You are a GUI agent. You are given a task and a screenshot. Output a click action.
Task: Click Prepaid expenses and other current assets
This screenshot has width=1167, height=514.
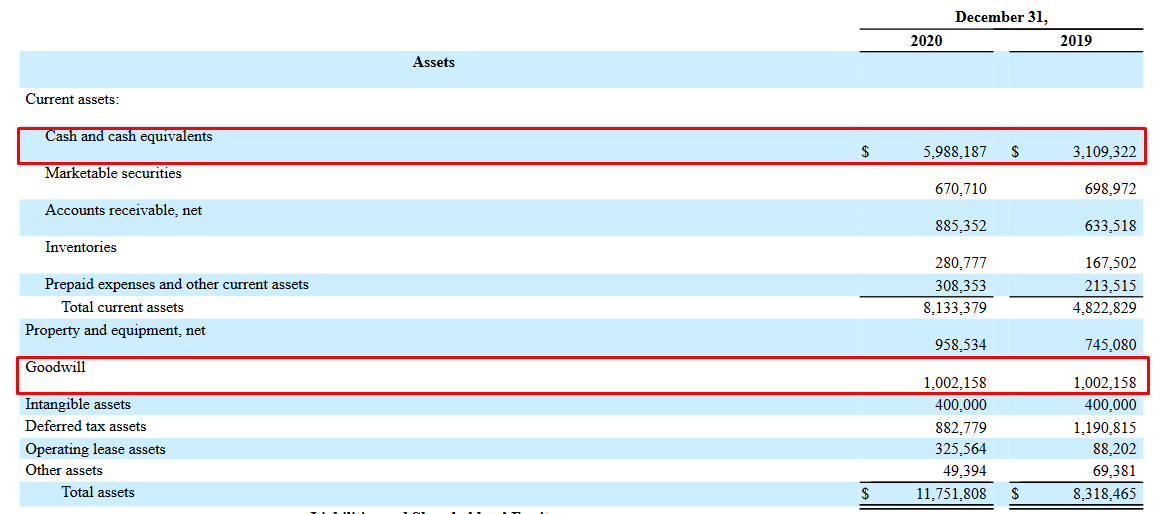click(x=177, y=284)
